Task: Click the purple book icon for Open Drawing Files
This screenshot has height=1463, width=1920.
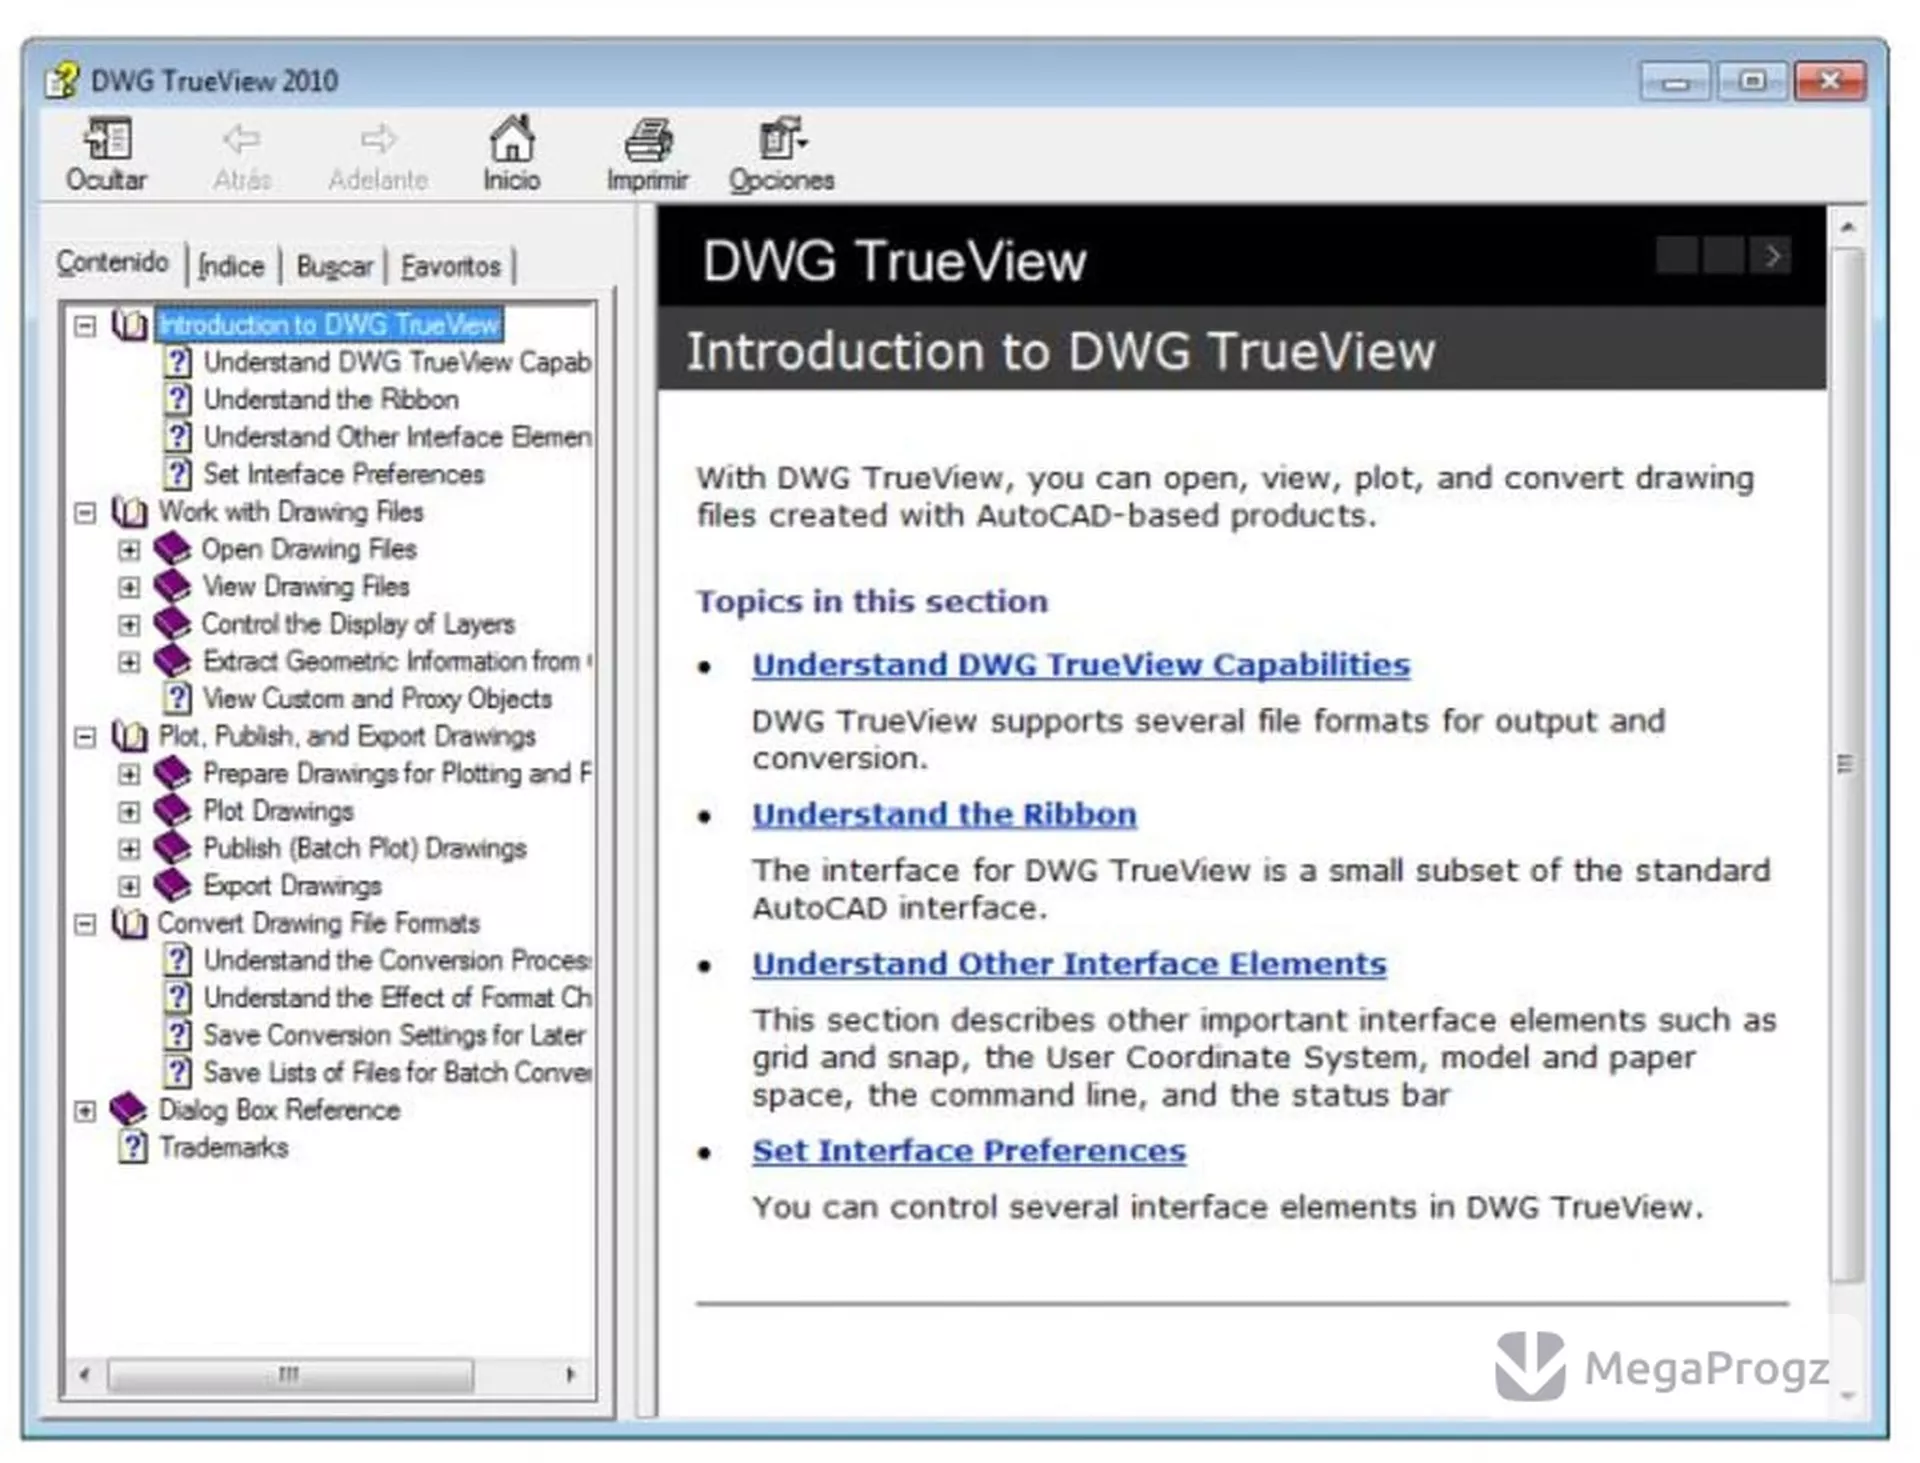Action: pos(172,549)
